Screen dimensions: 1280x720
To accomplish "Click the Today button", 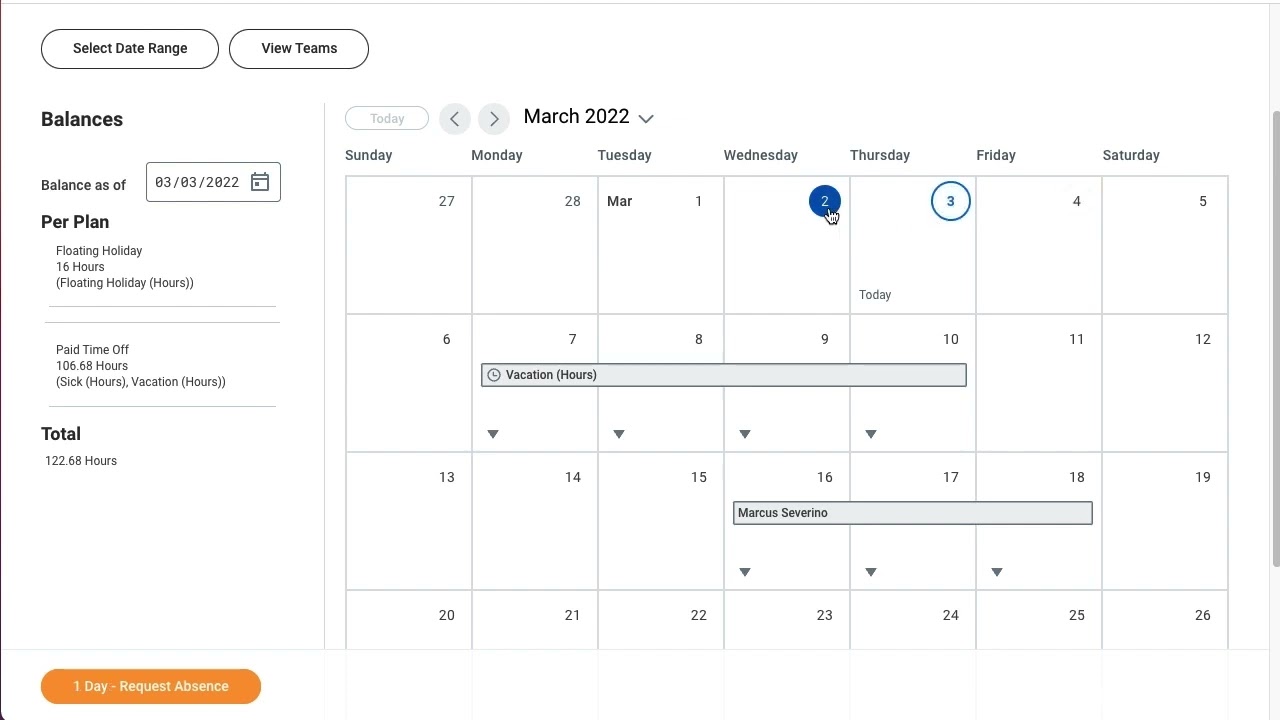I will pyautogui.click(x=387, y=118).
